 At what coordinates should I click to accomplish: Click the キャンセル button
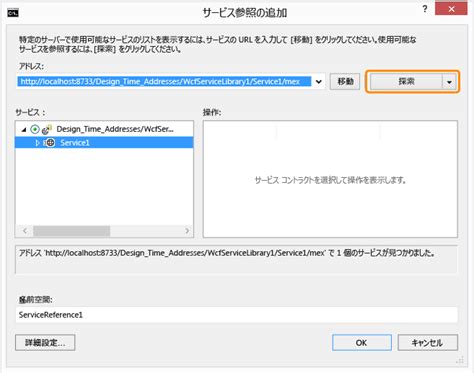pyautogui.click(x=427, y=343)
